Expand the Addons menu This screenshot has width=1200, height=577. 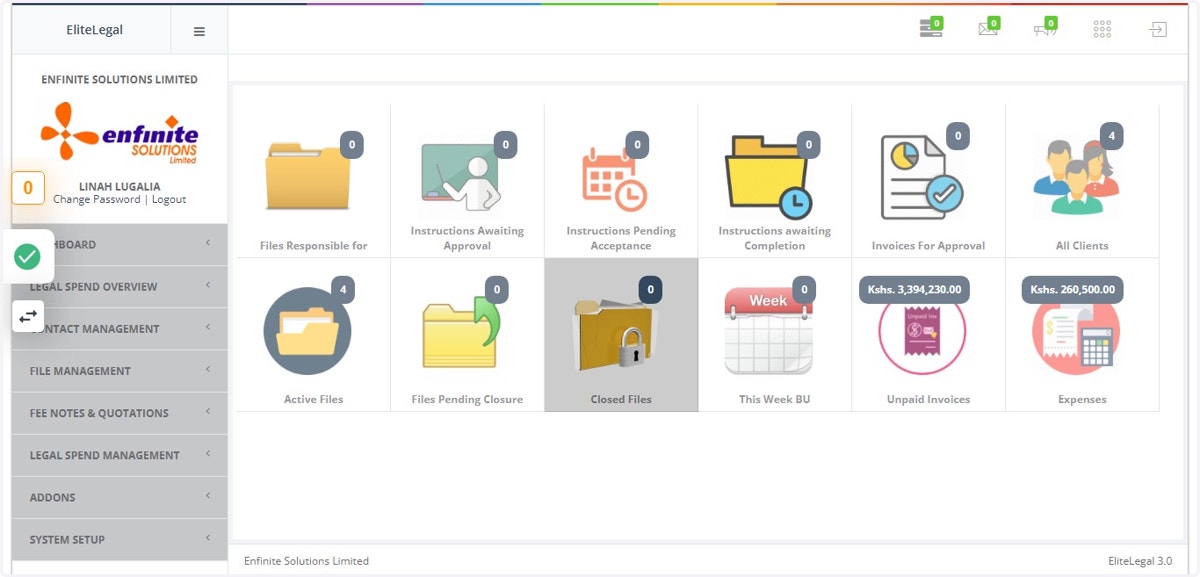point(120,497)
